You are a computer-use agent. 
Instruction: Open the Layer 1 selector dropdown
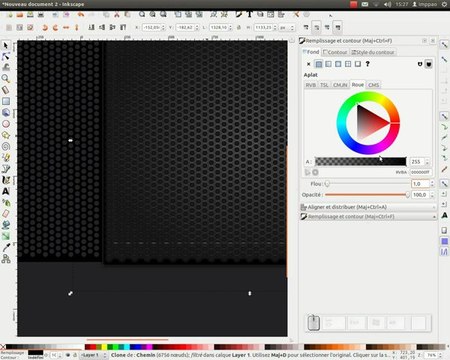pos(93,355)
